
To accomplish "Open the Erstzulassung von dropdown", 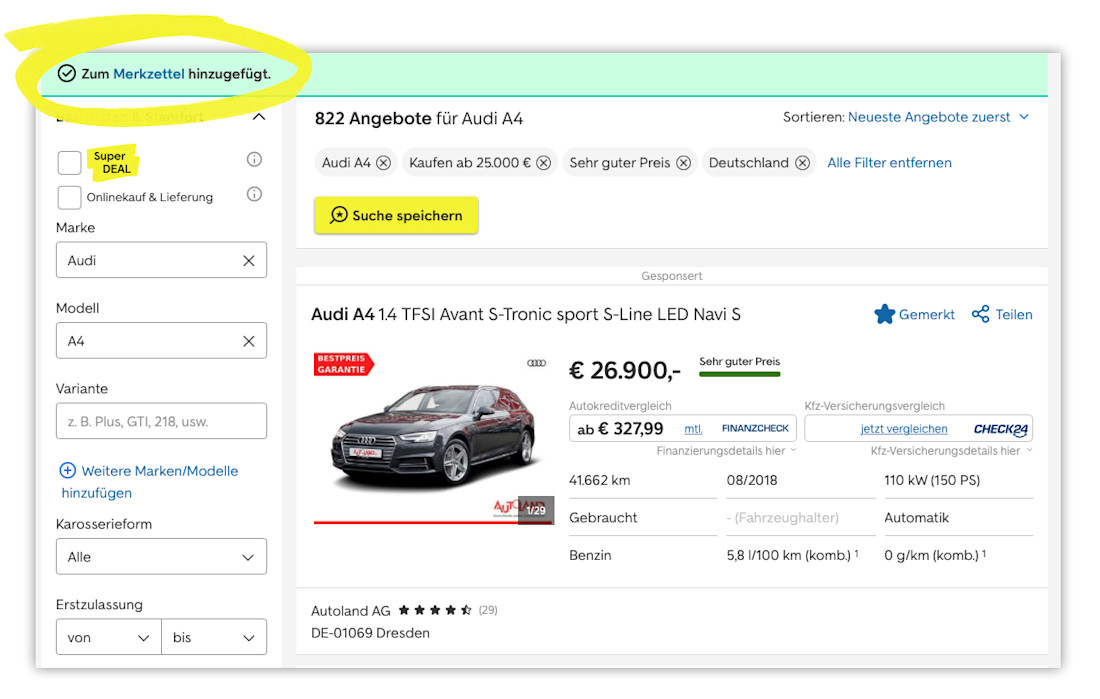I will [x=109, y=637].
